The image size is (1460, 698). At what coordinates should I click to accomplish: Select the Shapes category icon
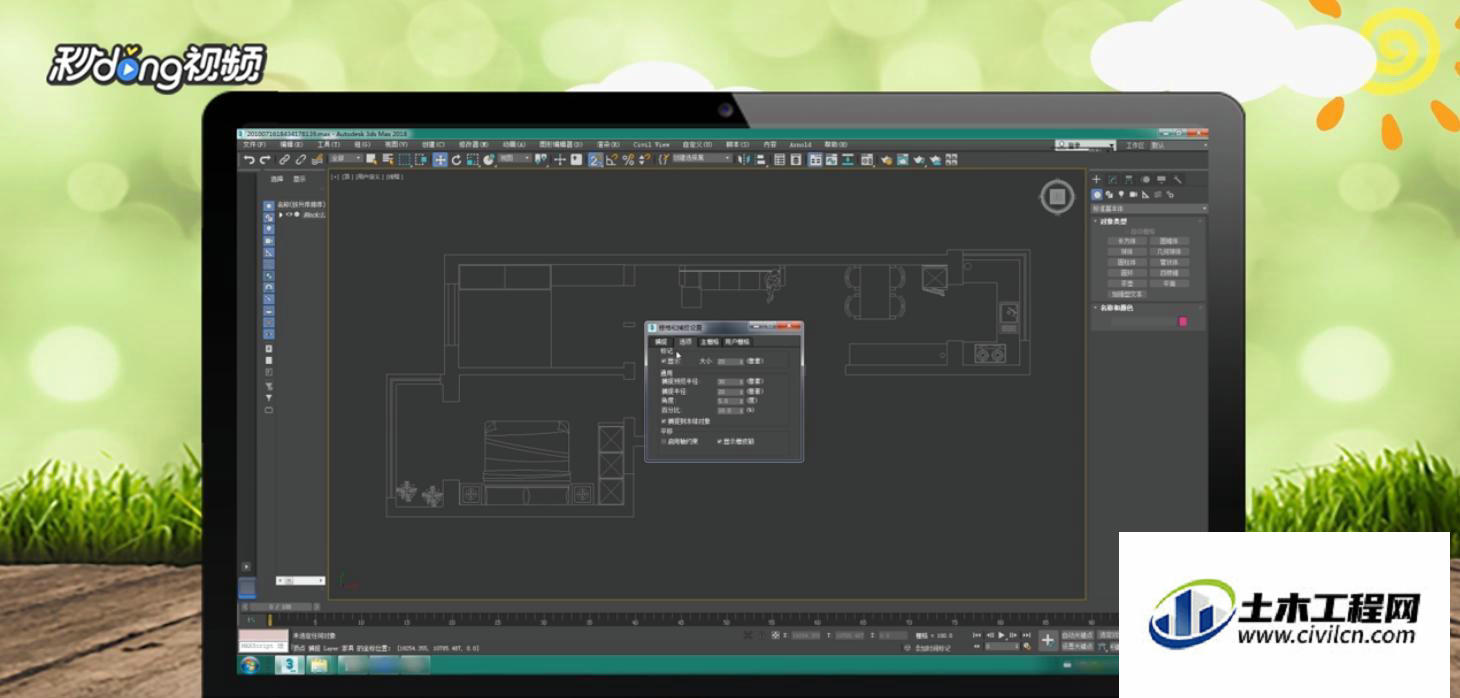pyautogui.click(x=1109, y=195)
